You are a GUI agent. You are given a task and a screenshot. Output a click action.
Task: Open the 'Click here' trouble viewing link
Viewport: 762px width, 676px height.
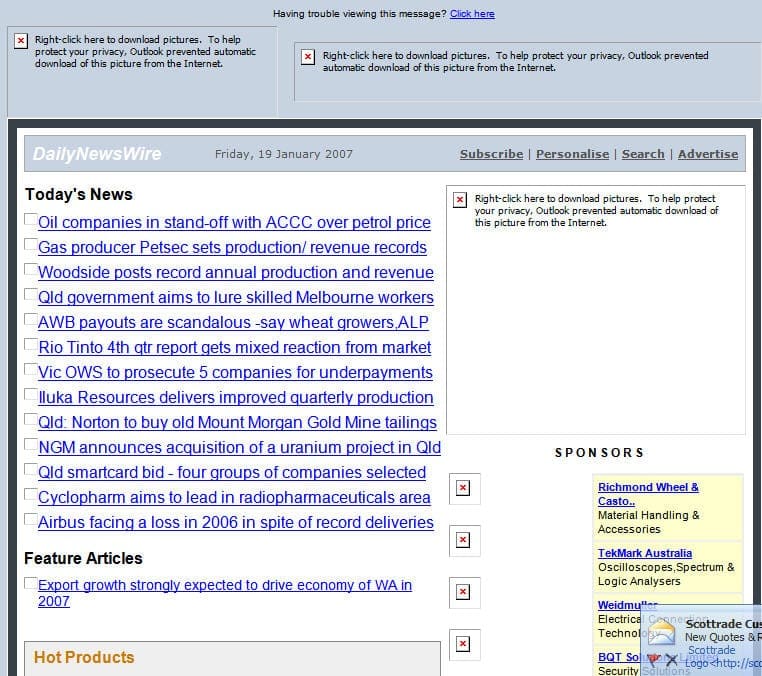[472, 14]
